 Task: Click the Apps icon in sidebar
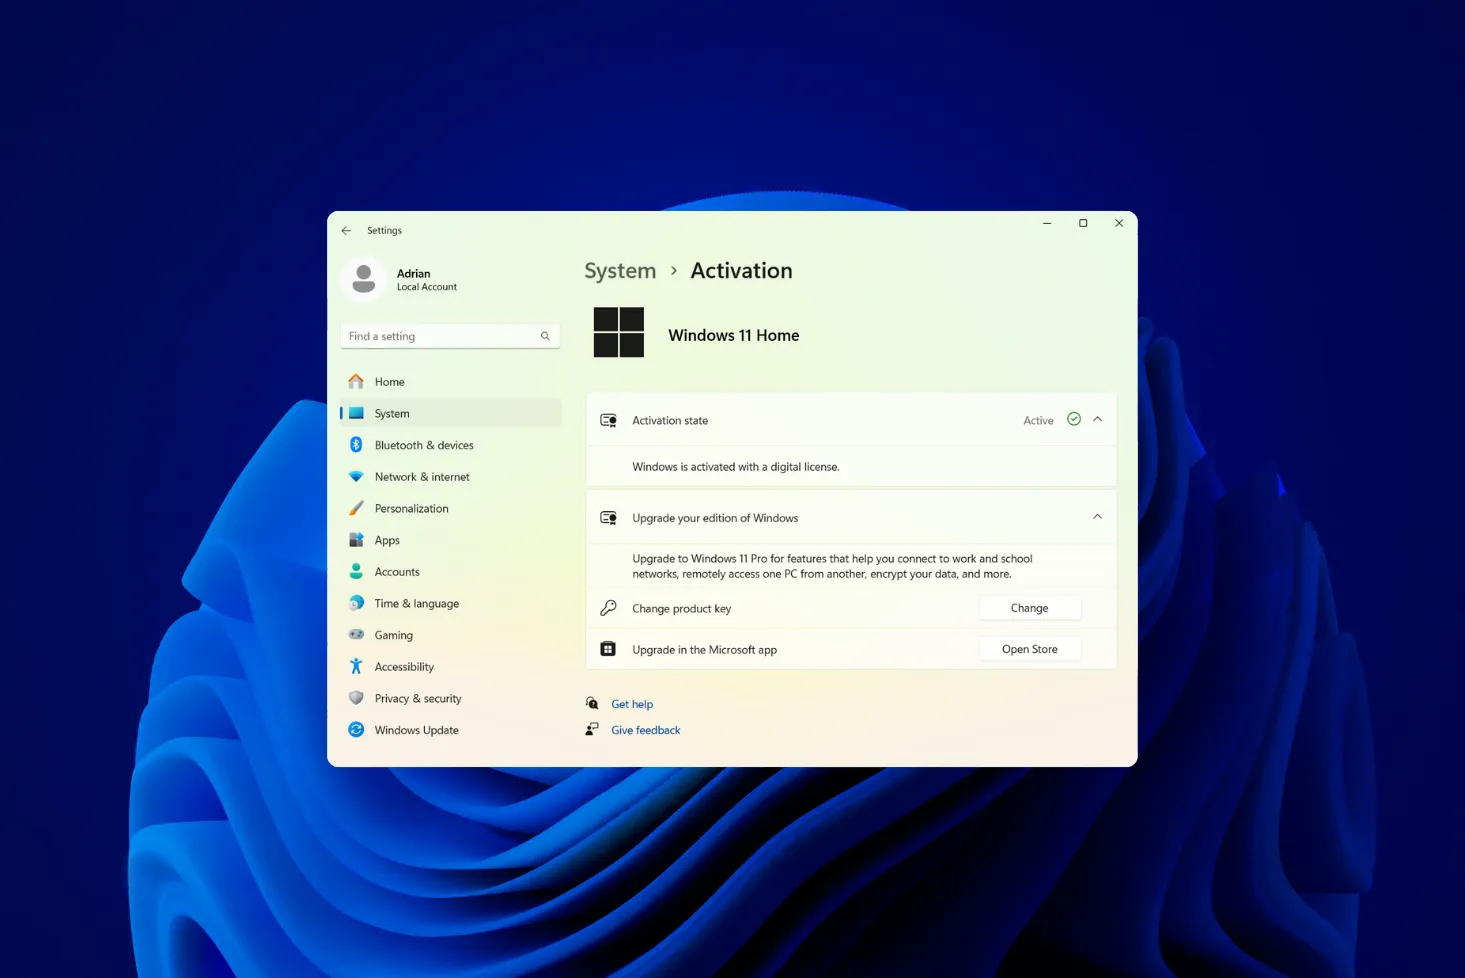click(356, 540)
